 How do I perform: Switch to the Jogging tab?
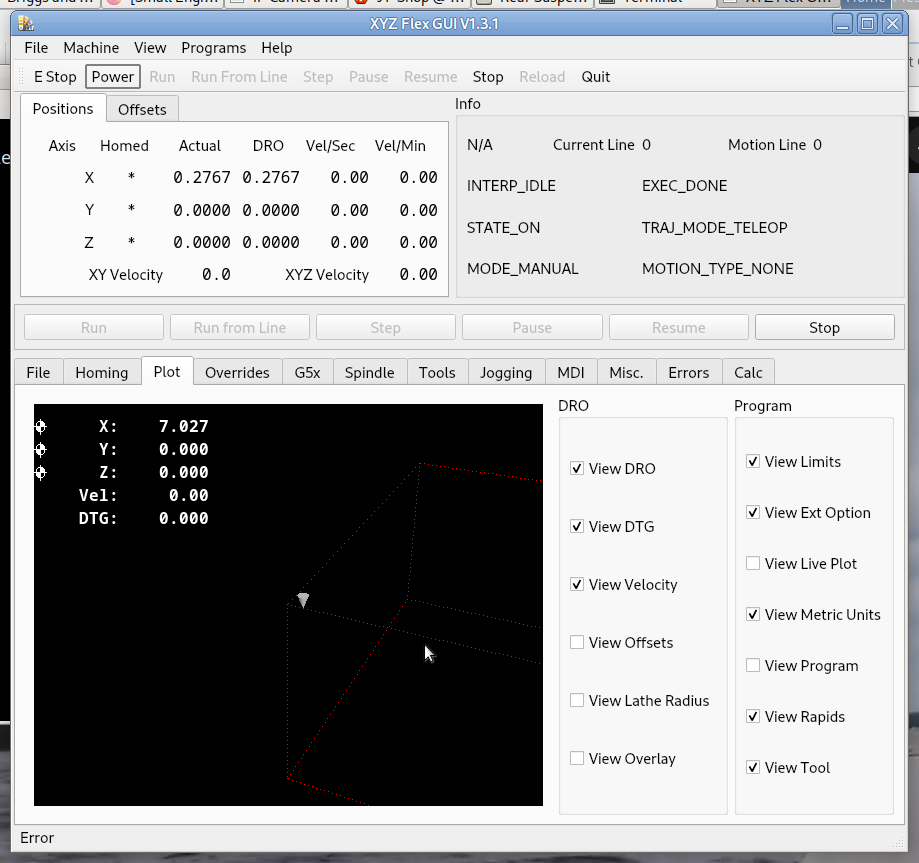tap(506, 373)
